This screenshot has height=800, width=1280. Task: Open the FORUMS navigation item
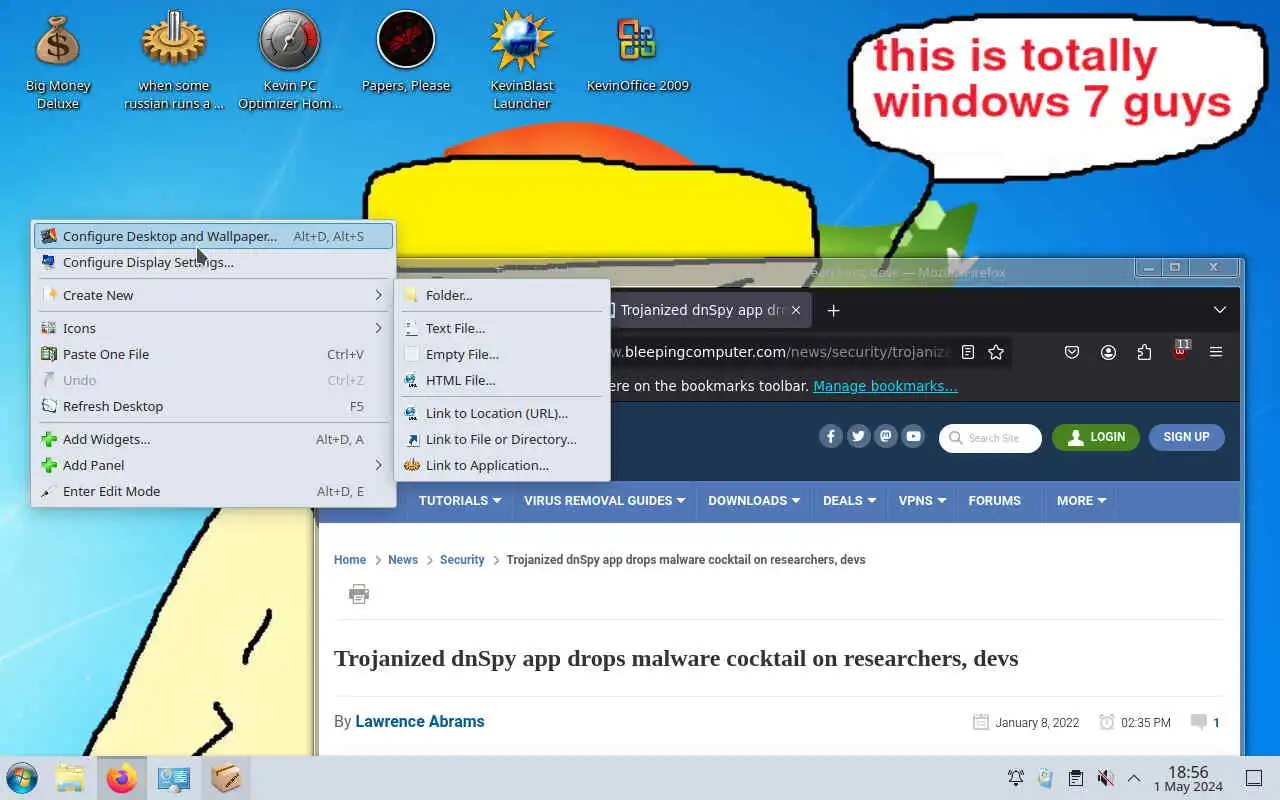pos(994,500)
